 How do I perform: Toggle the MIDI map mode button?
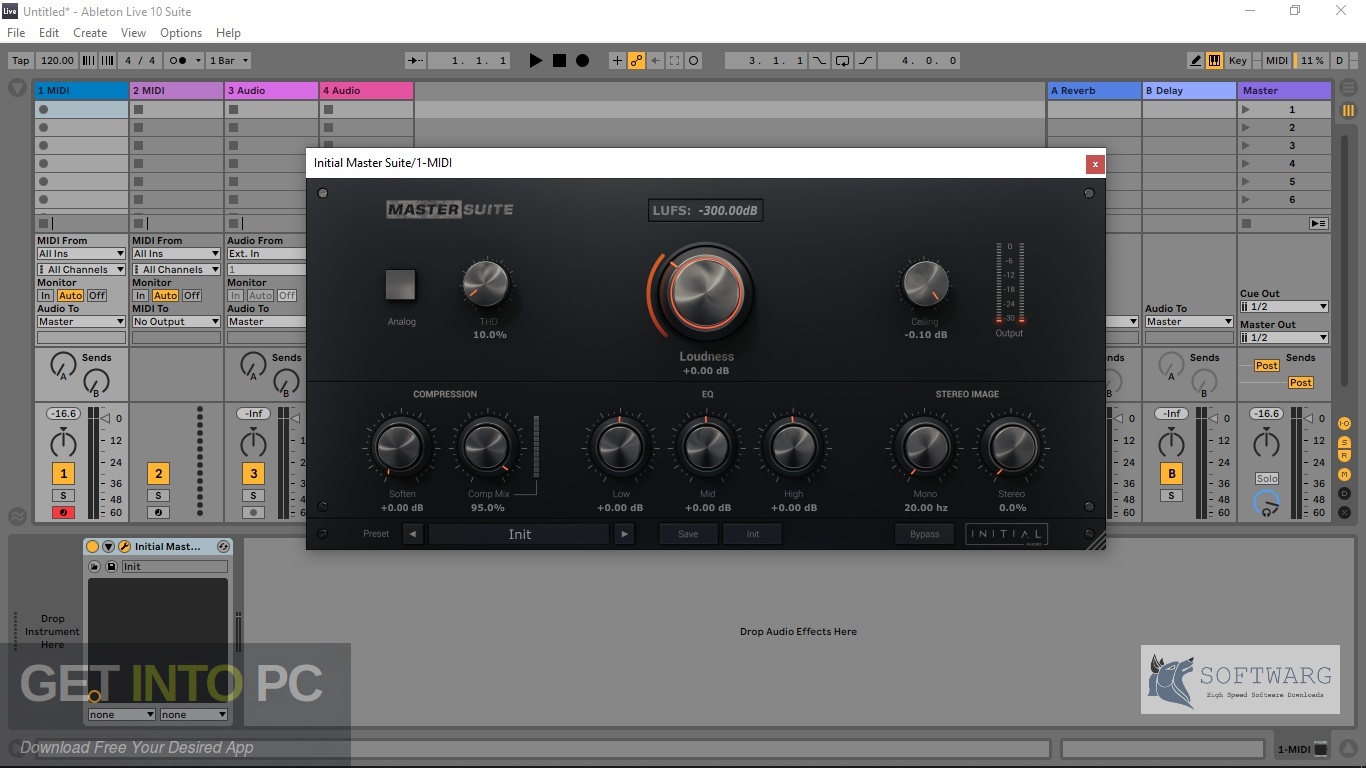click(x=1277, y=60)
